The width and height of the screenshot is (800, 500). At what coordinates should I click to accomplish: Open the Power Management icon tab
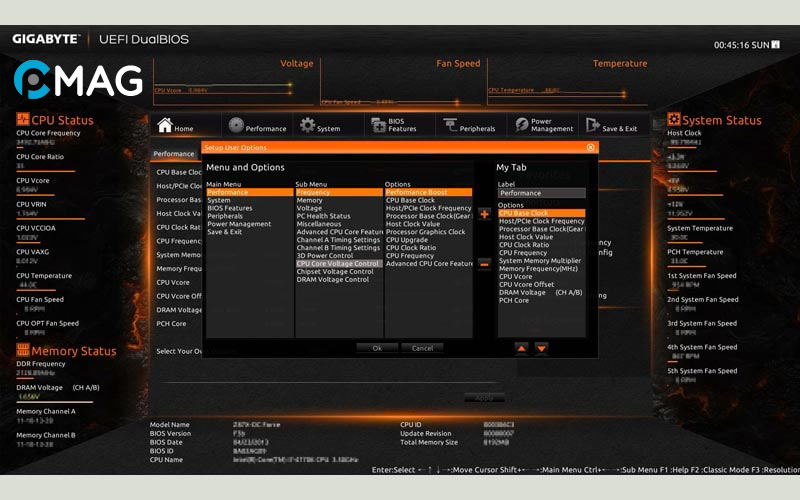(x=521, y=125)
